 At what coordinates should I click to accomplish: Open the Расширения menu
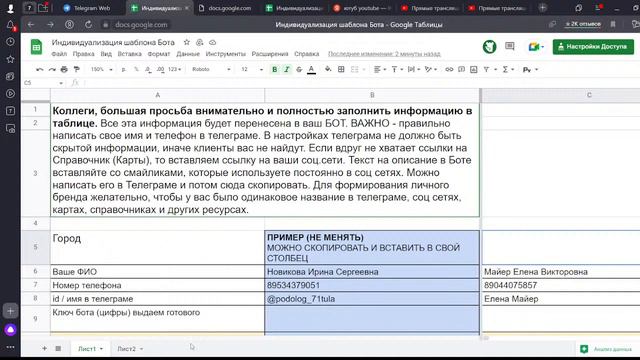(x=270, y=54)
